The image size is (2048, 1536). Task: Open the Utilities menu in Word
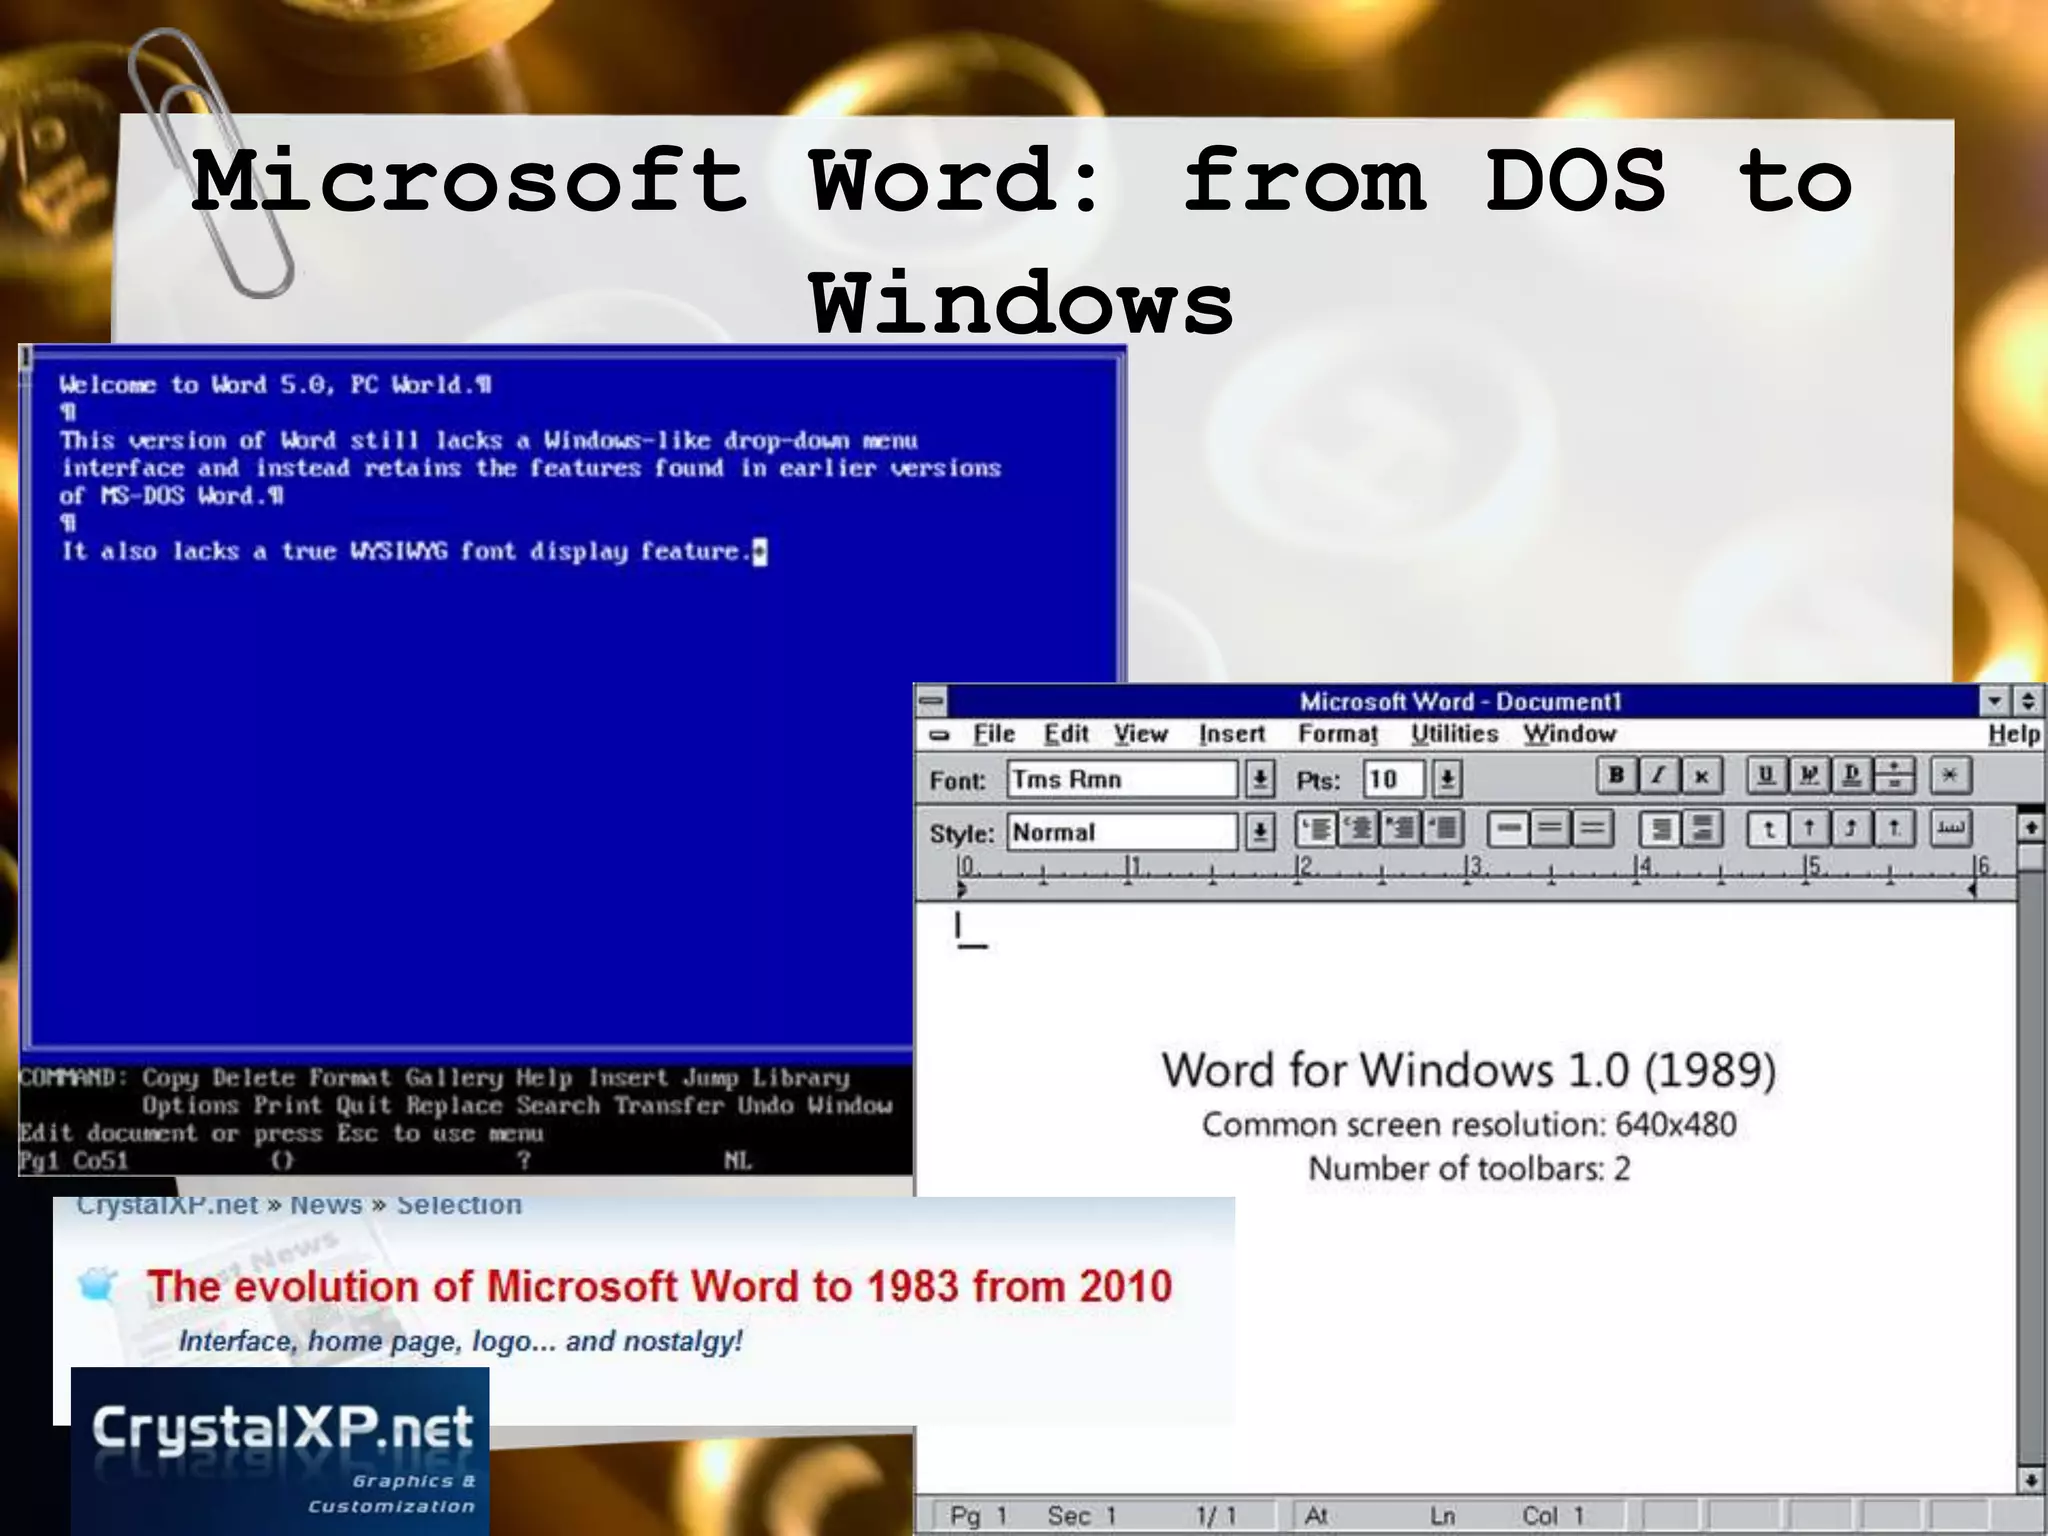point(1455,734)
